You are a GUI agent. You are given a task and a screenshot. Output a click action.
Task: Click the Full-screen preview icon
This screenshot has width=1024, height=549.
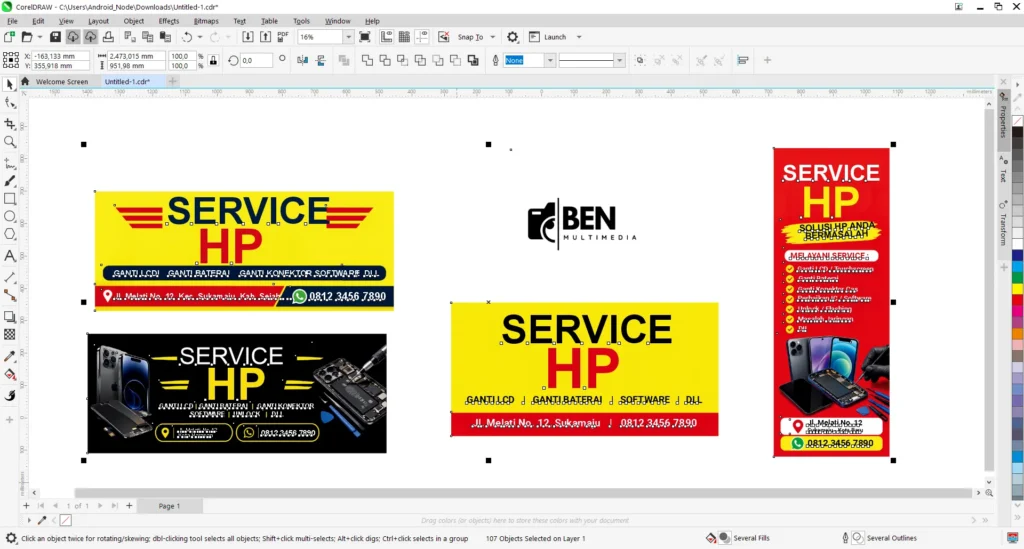[365, 37]
